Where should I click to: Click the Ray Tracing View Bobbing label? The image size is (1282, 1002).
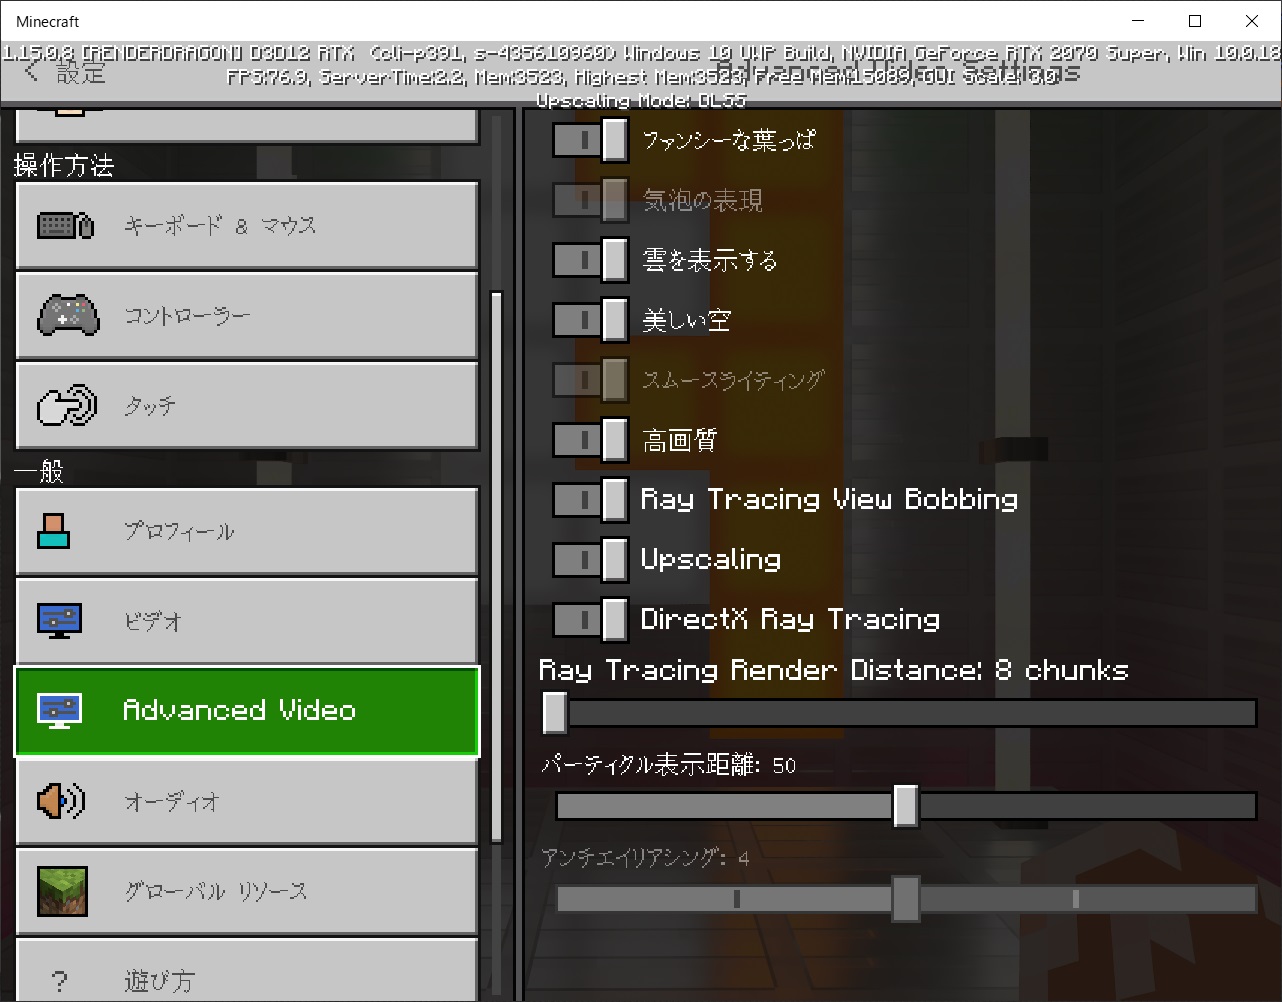point(829,500)
